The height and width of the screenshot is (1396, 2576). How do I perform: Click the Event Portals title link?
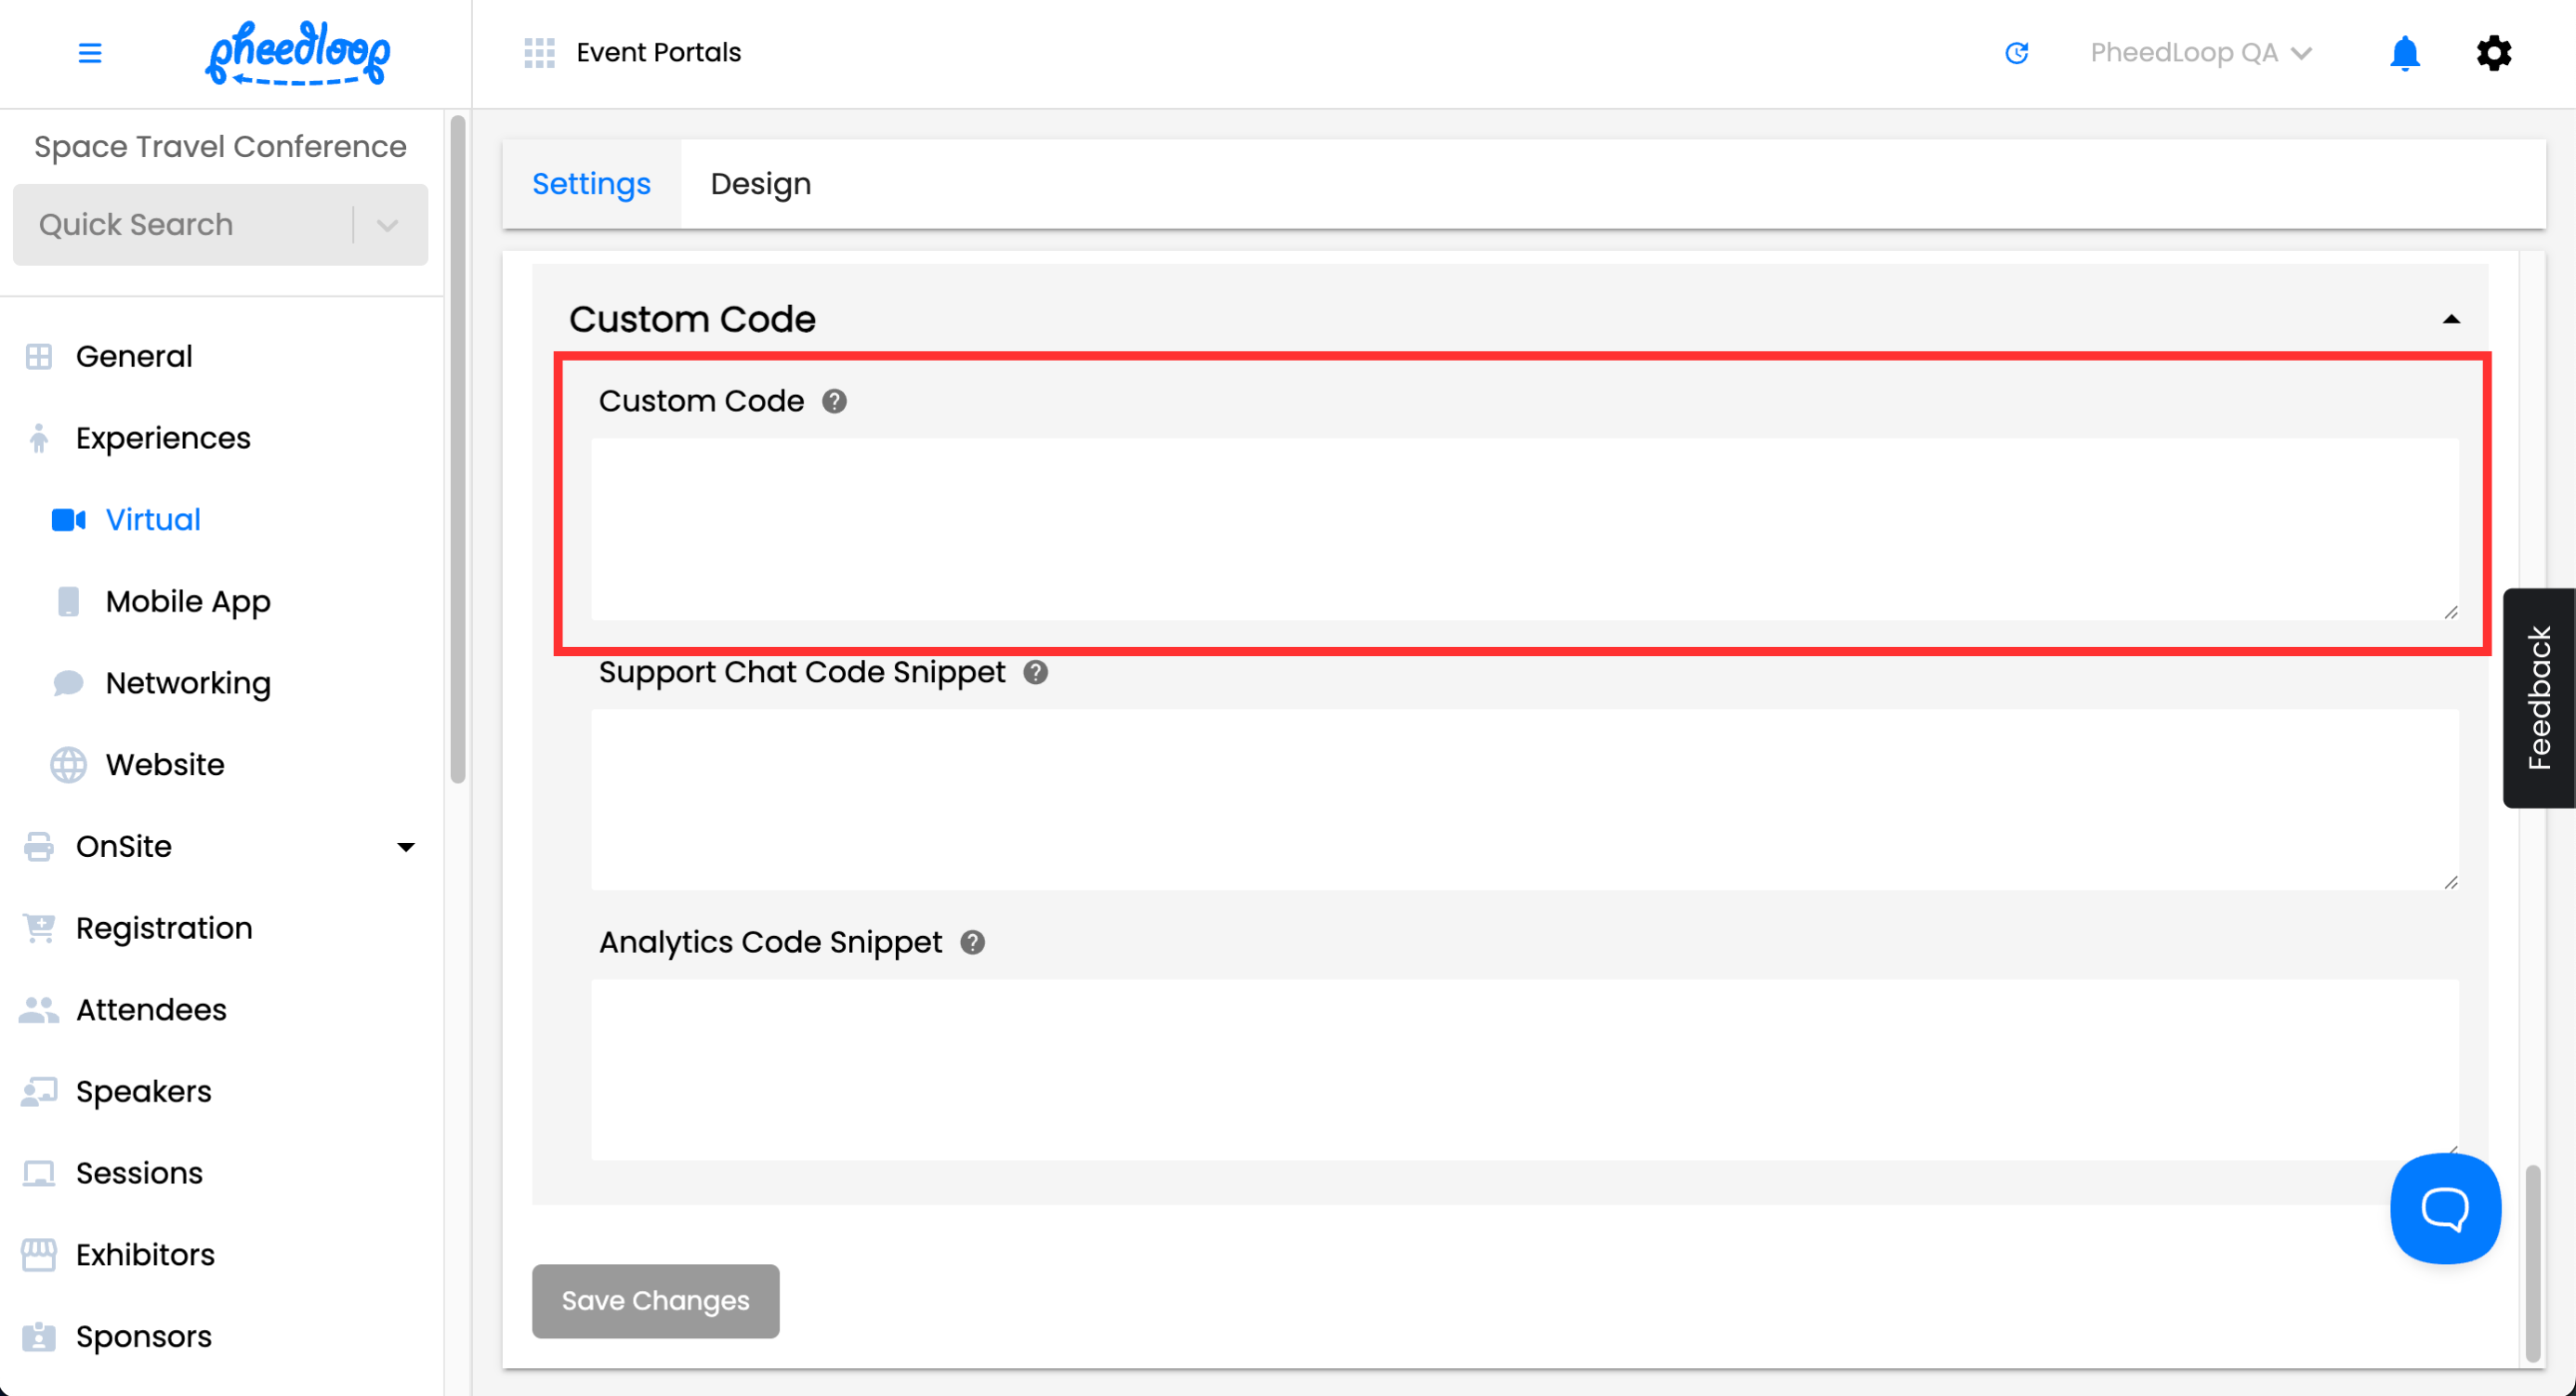click(x=658, y=53)
